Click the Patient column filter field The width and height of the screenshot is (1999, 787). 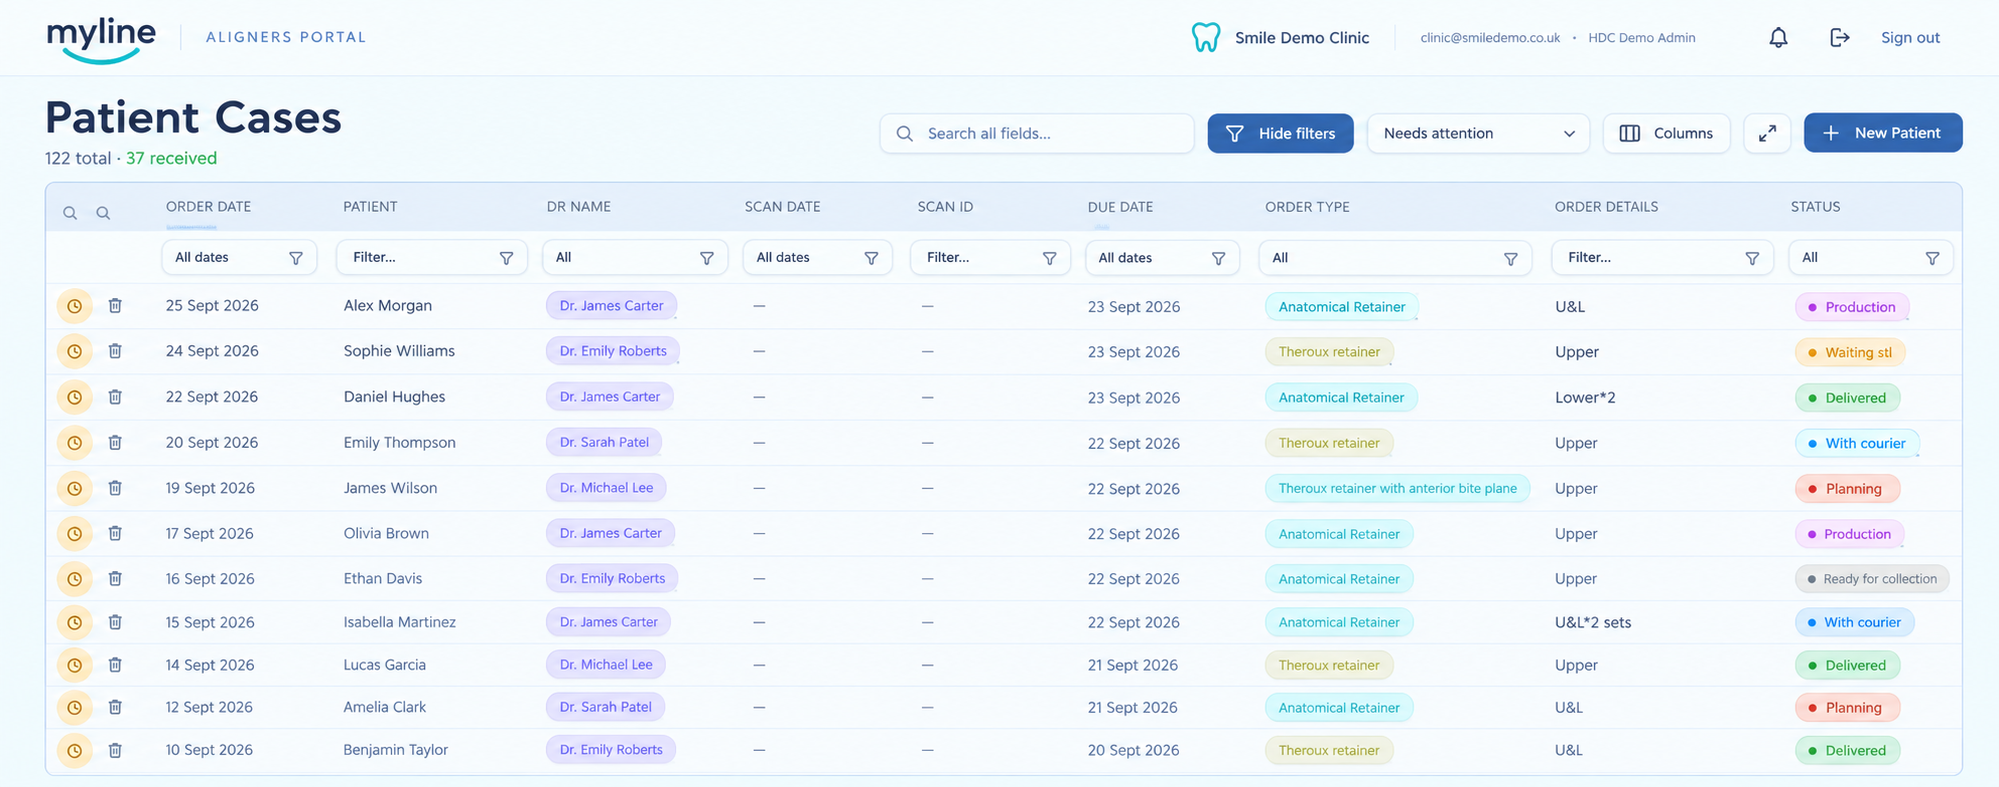coord(432,257)
